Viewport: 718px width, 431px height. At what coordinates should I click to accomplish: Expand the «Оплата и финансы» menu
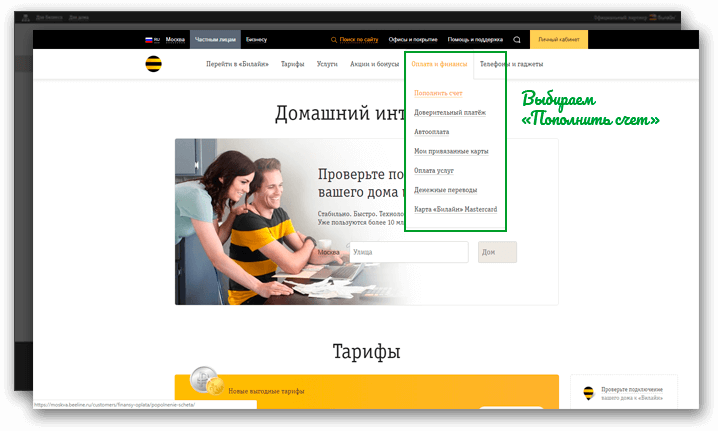click(x=438, y=63)
